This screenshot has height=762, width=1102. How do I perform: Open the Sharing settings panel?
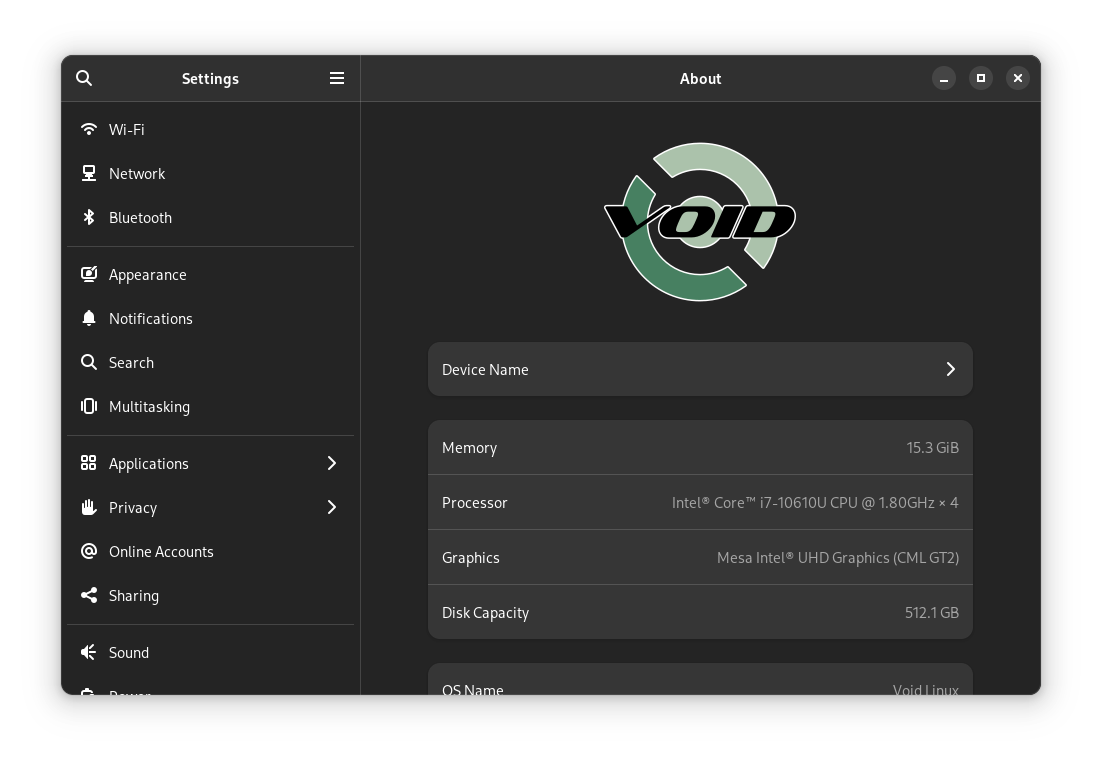[211, 595]
